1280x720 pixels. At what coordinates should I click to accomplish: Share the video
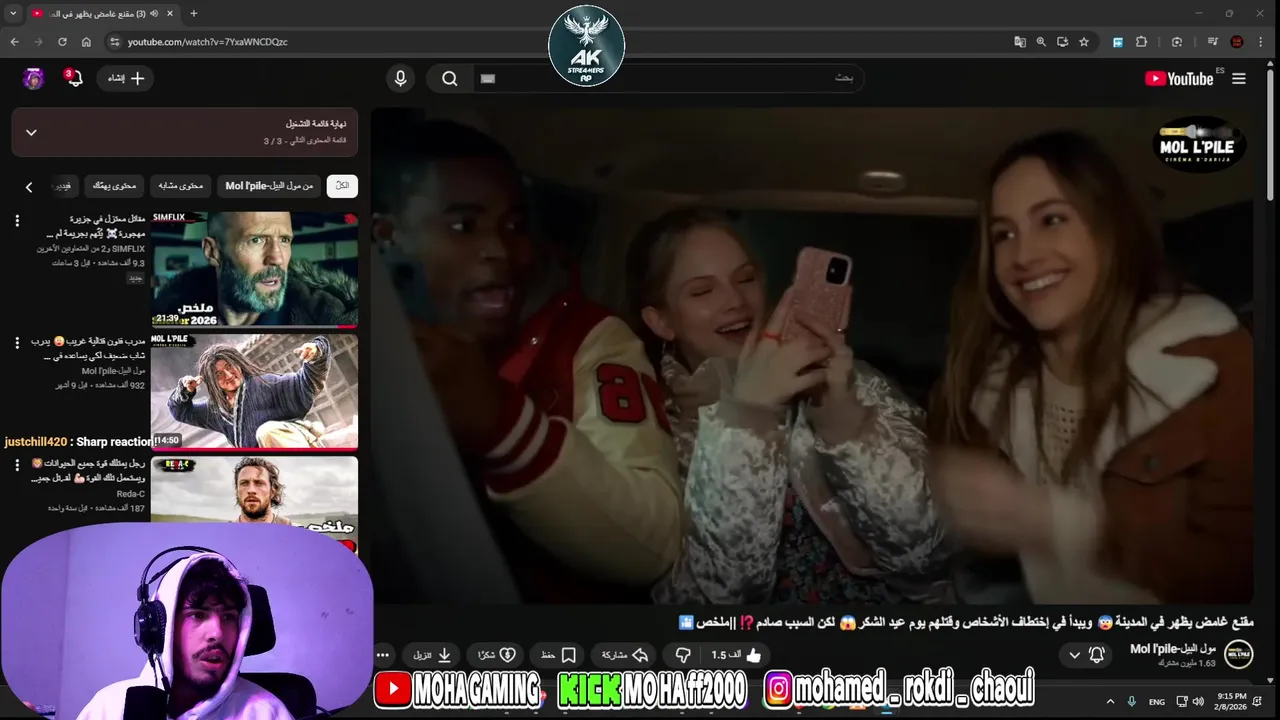tap(625, 655)
